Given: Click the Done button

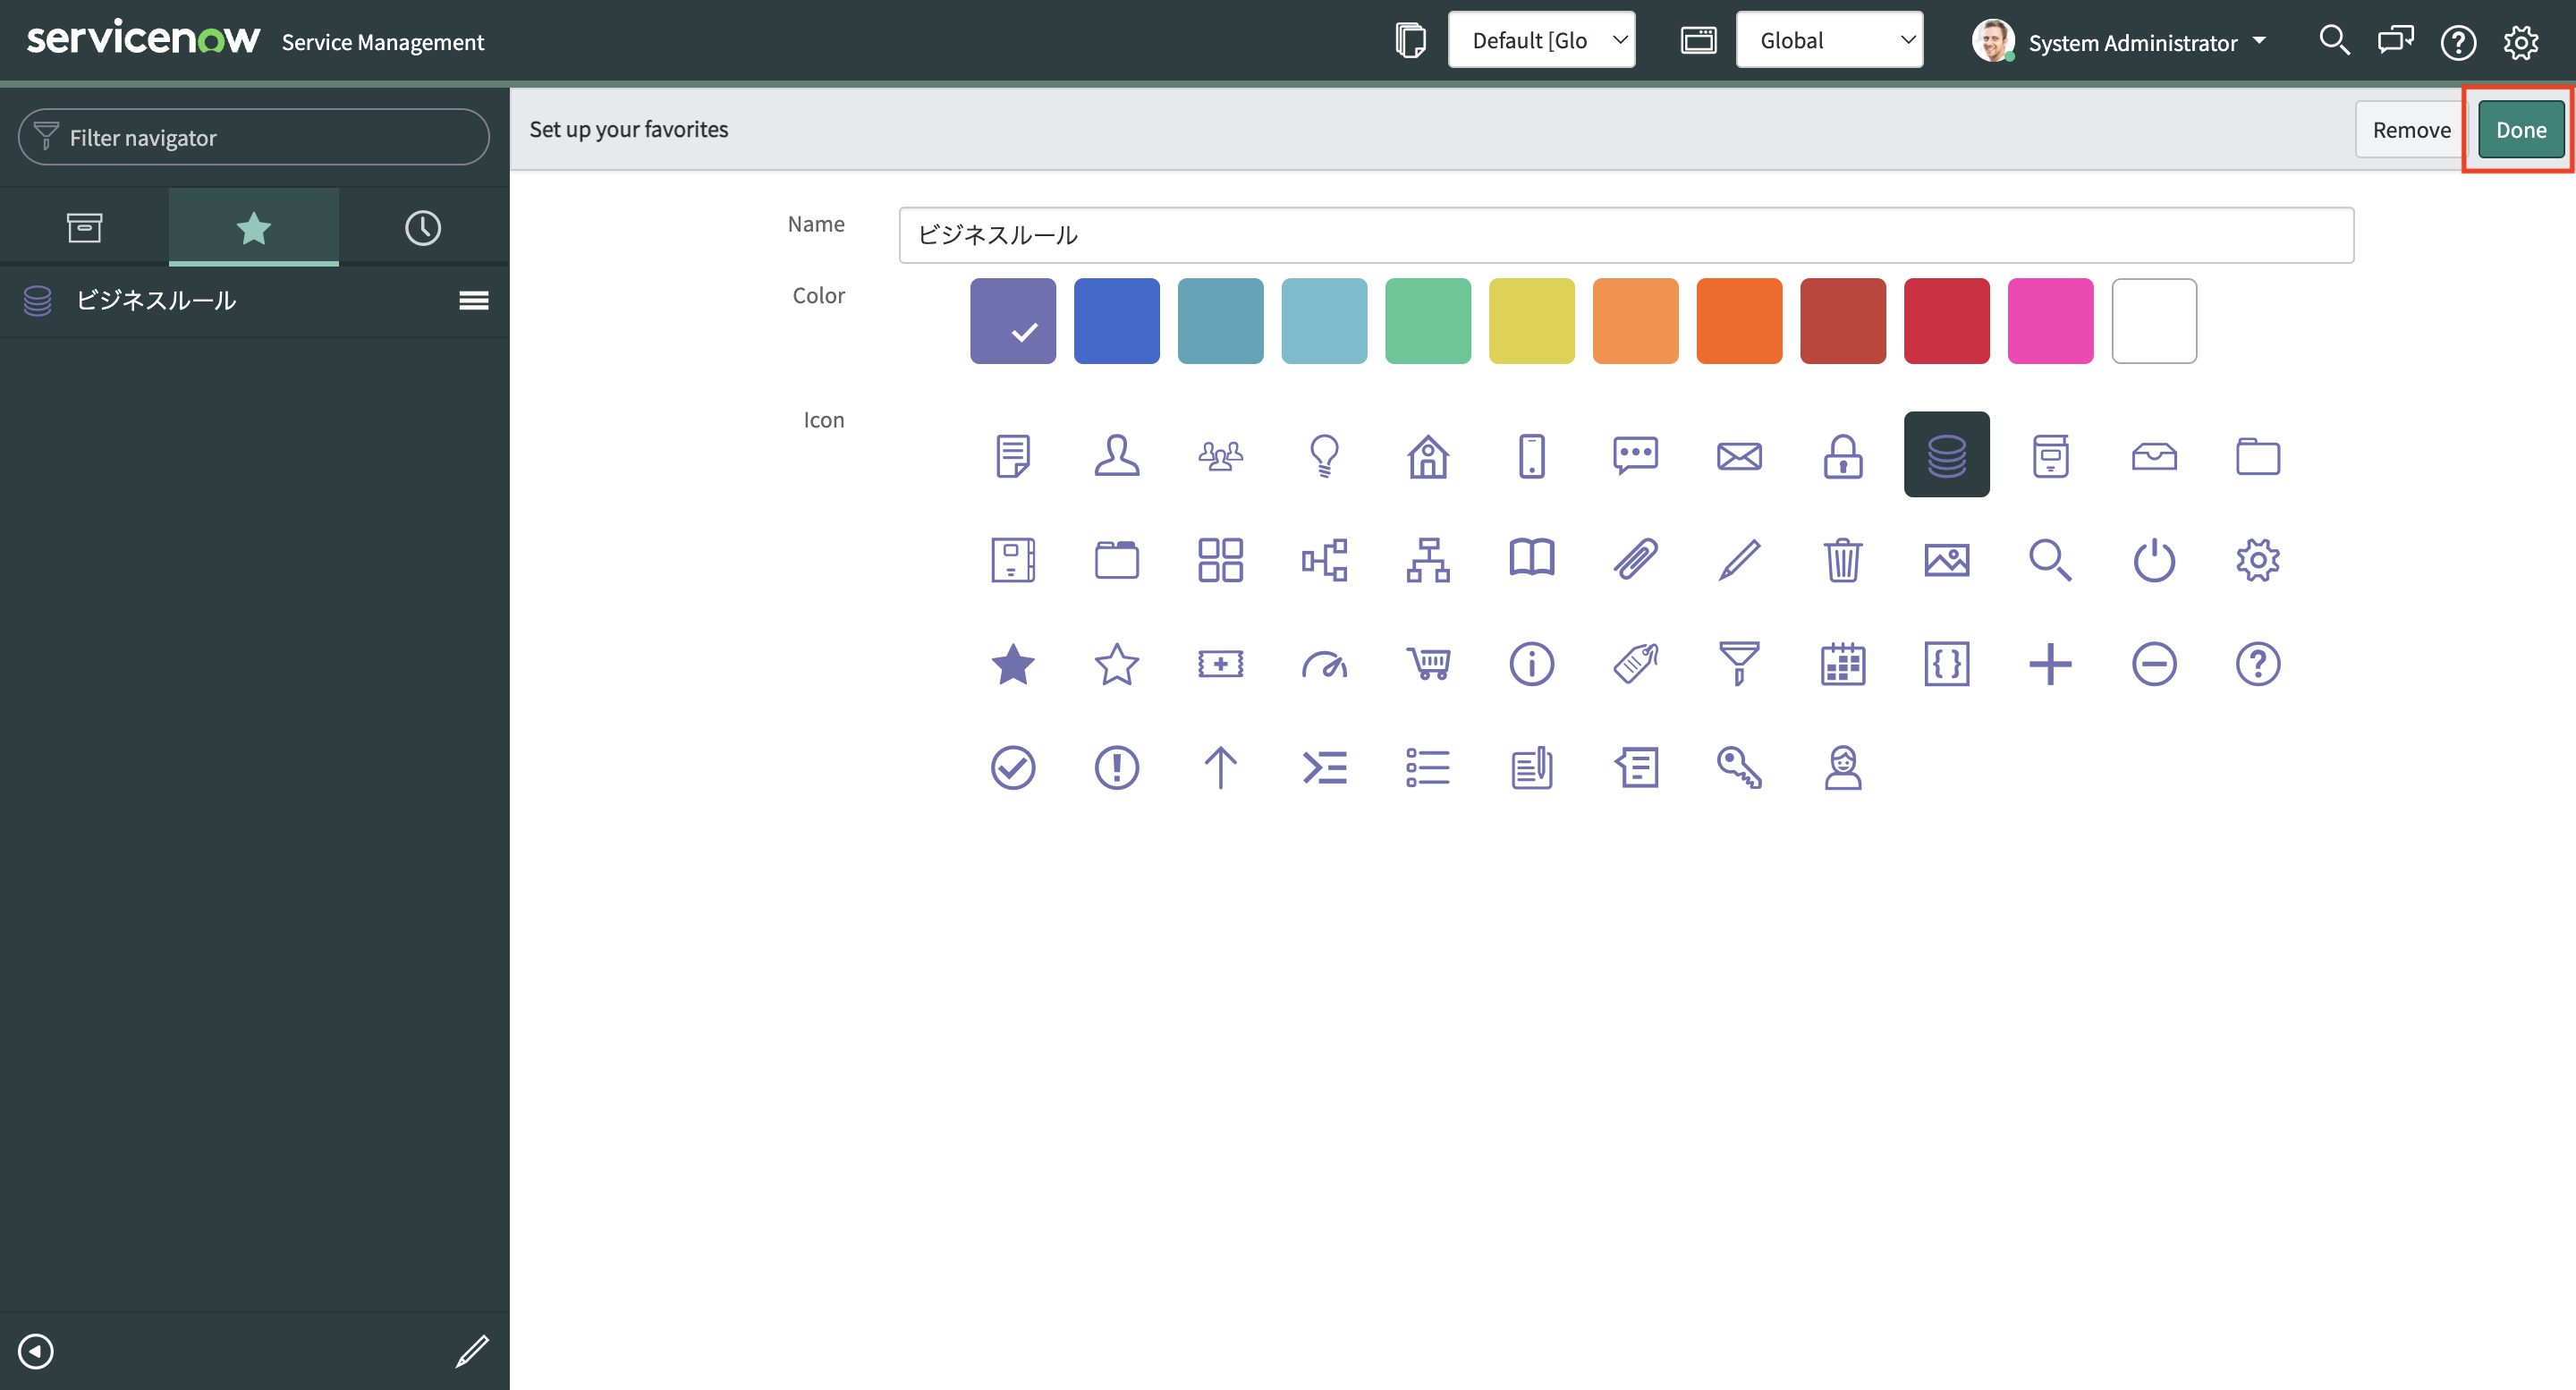Looking at the screenshot, I should [x=2520, y=130].
